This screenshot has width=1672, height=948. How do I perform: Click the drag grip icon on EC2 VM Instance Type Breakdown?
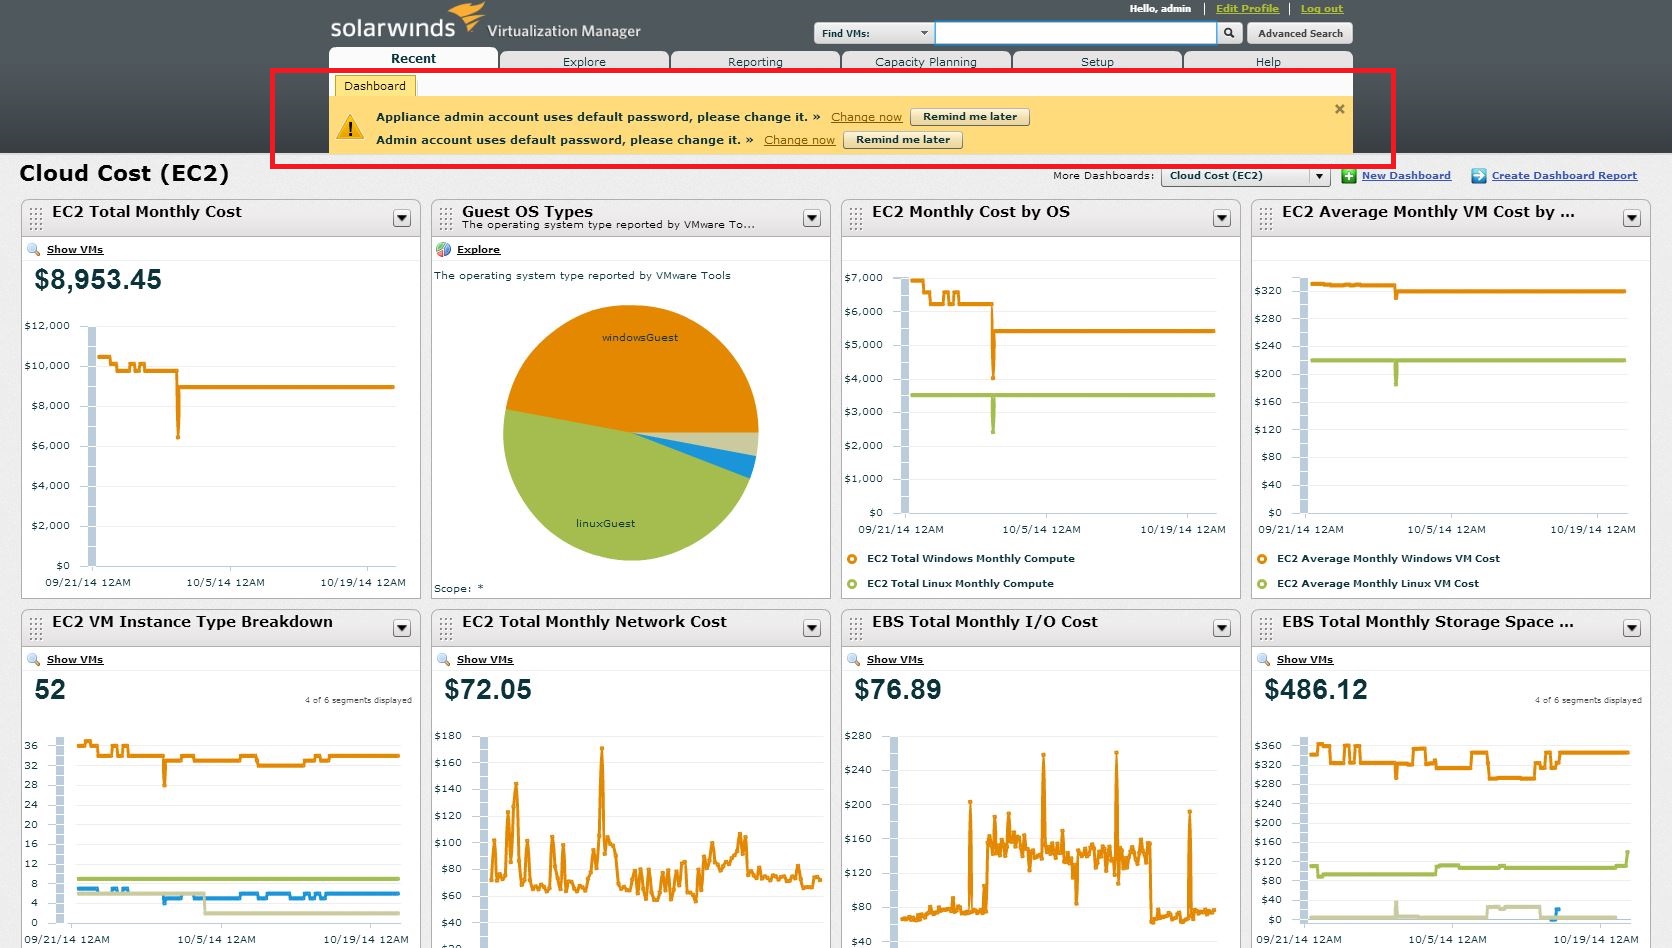[x=36, y=628]
